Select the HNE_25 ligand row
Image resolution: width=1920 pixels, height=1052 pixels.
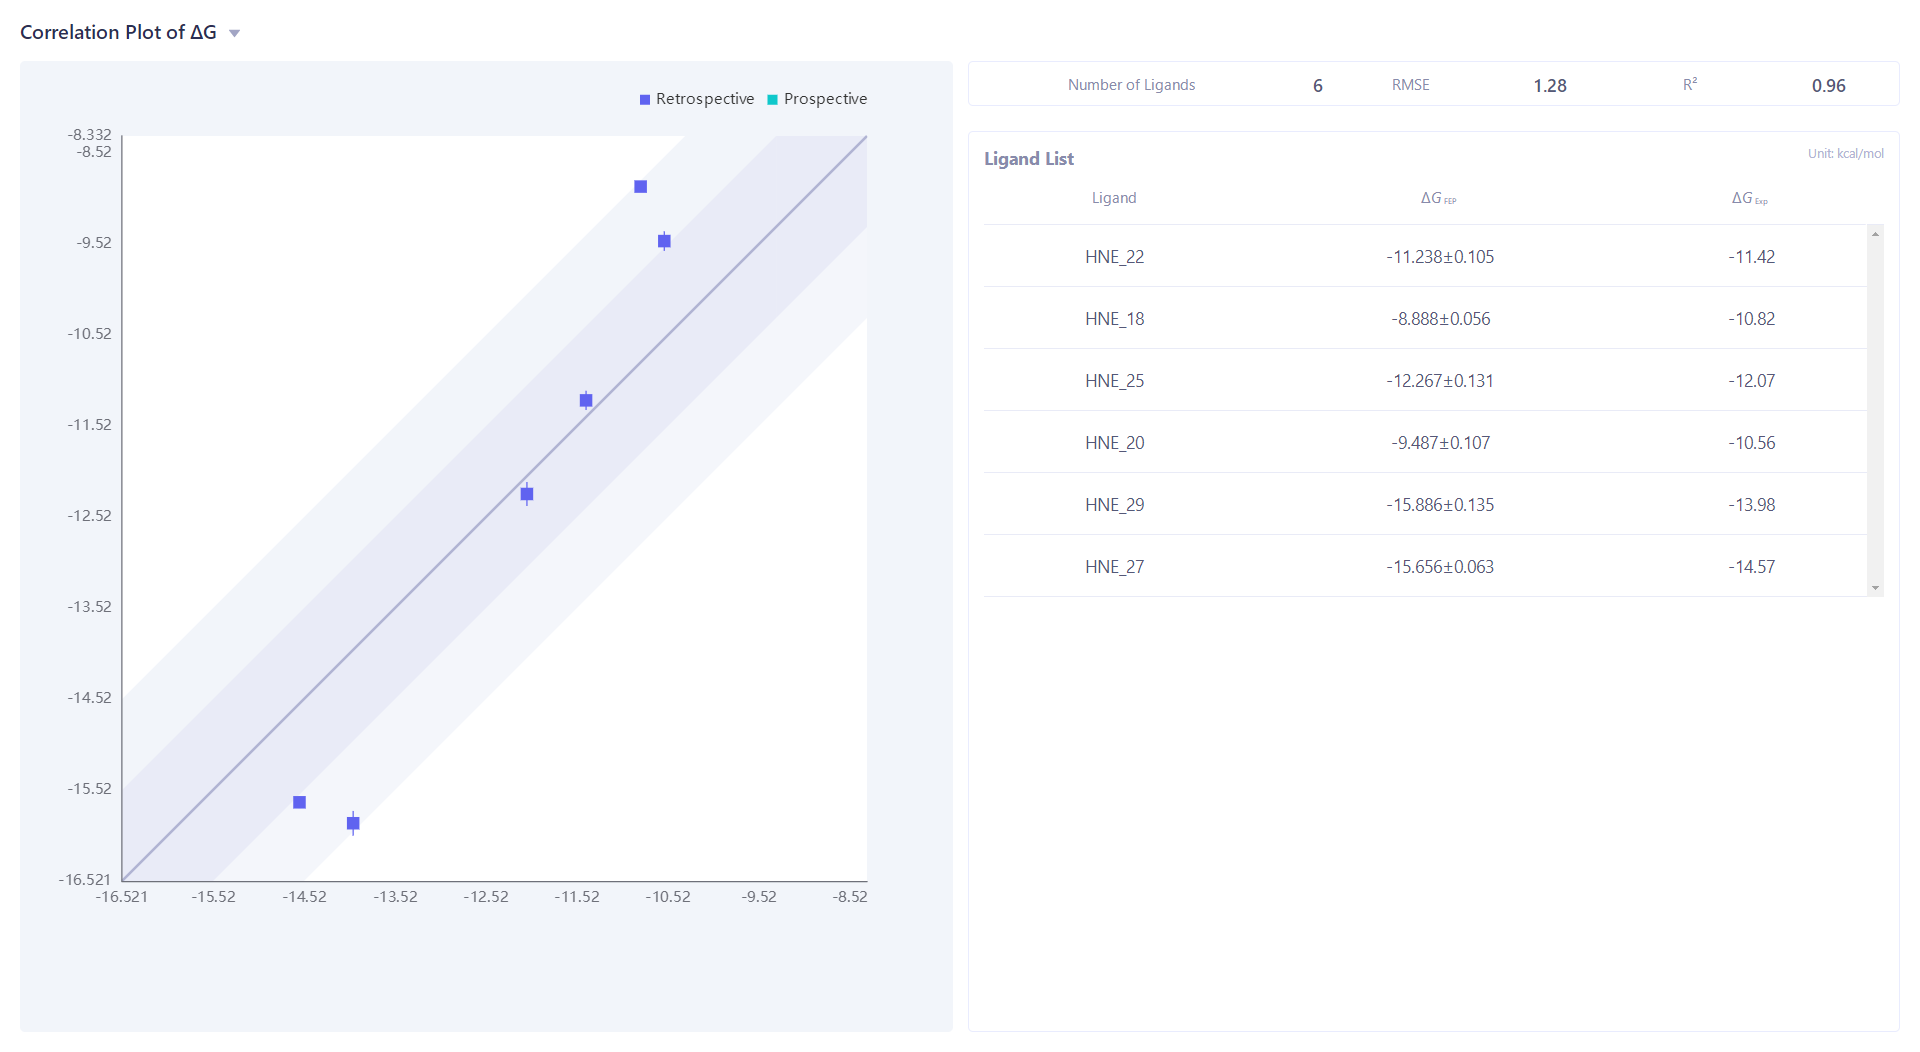coord(1114,381)
